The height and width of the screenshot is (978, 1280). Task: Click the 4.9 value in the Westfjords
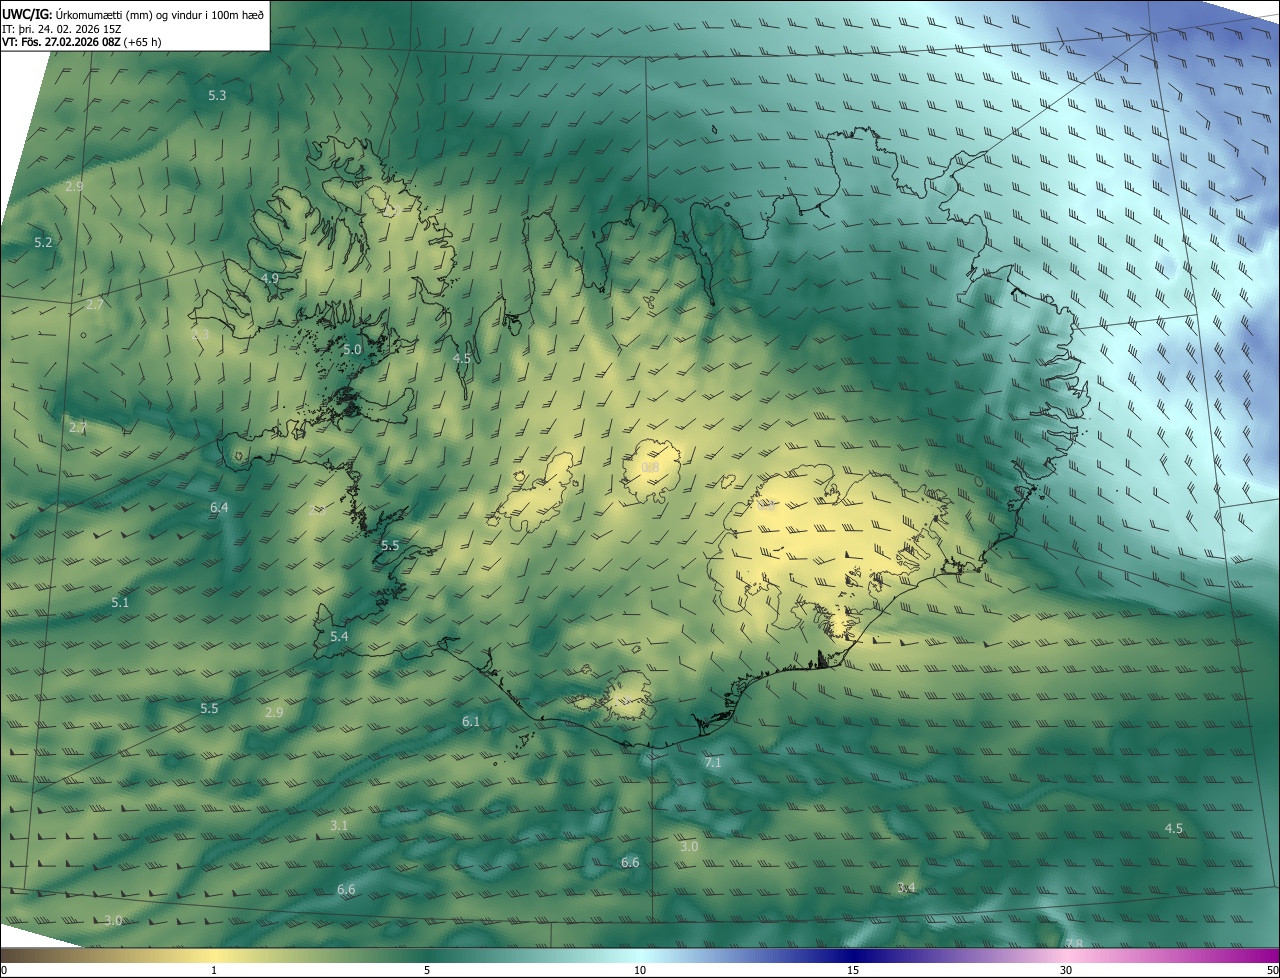tap(269, 277)
